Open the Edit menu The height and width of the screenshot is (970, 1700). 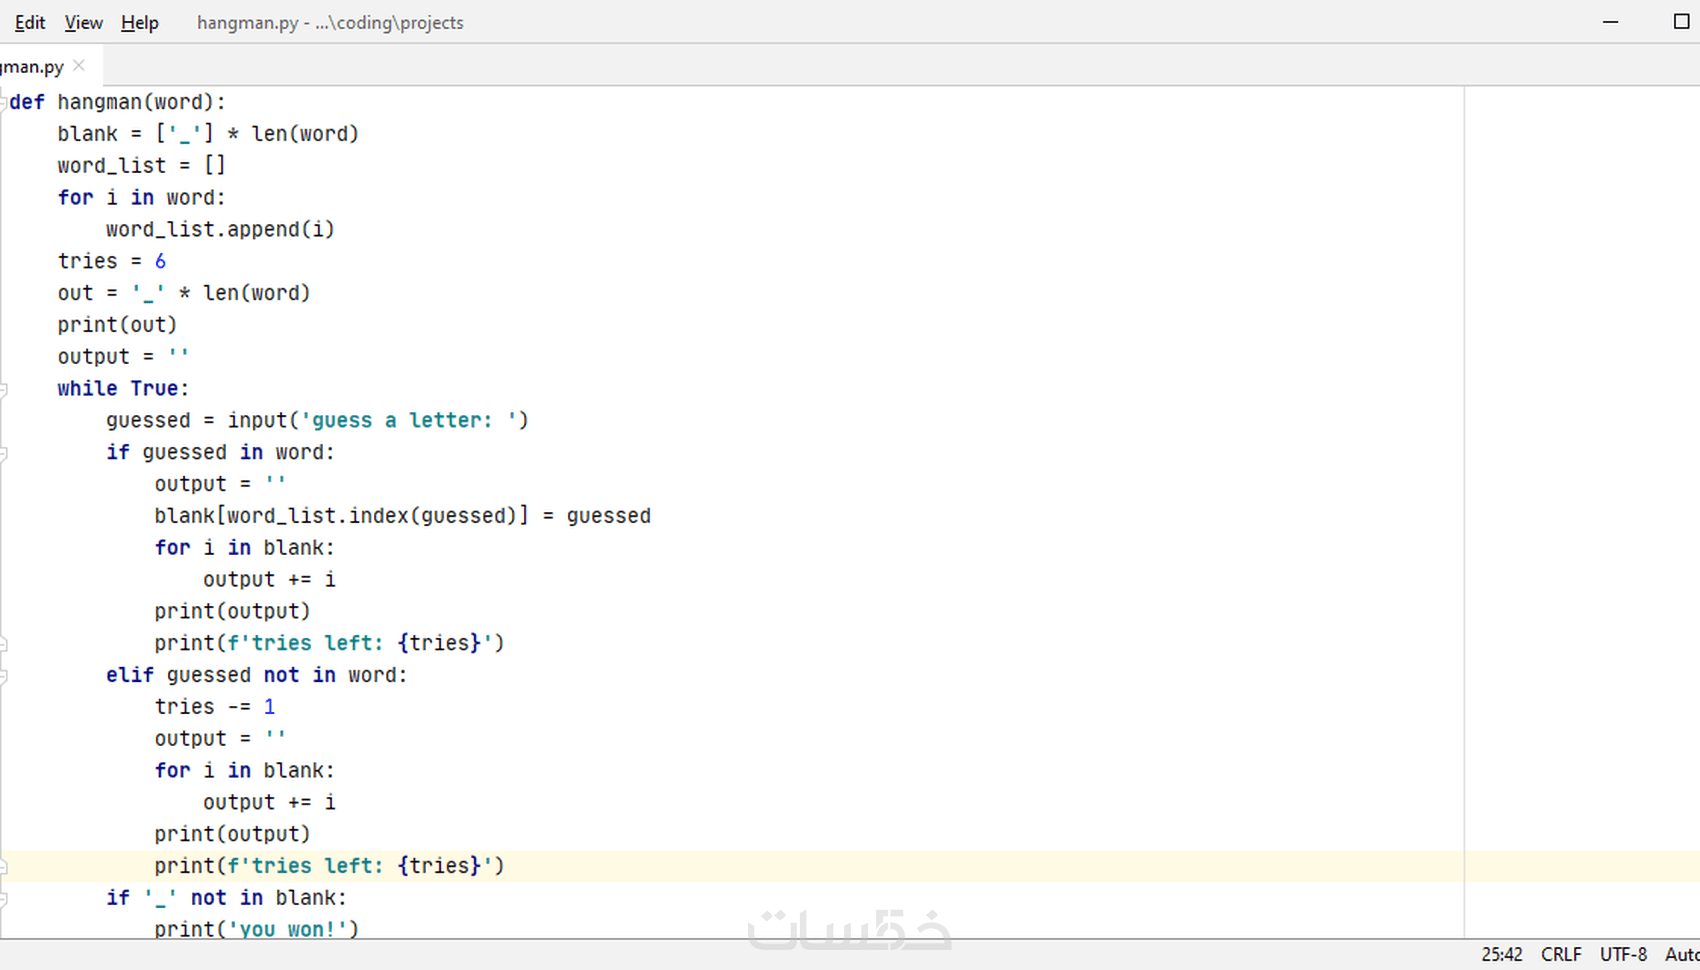click(29, 22)
